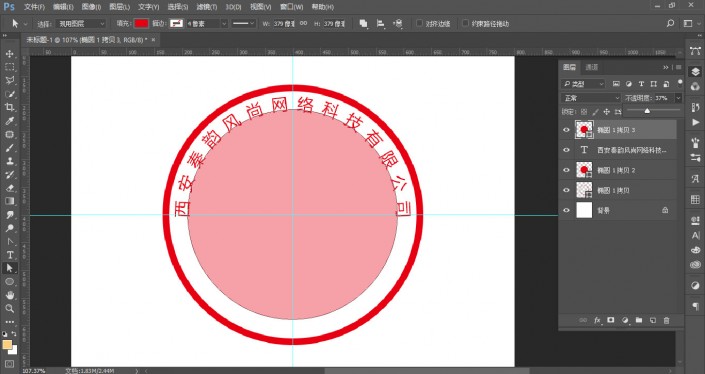
Task: Toggle lock transparent pixels
Action: (x=584, y=111)
